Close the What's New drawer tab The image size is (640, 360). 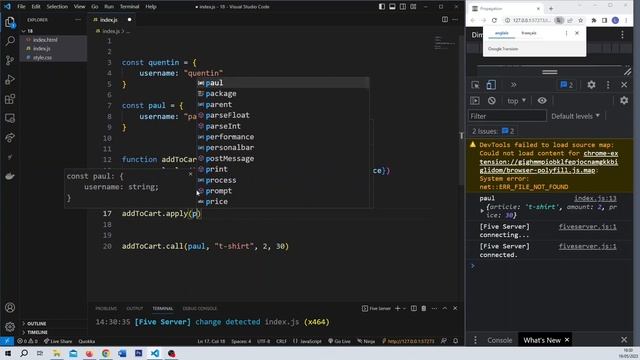[x=567, y=340]
